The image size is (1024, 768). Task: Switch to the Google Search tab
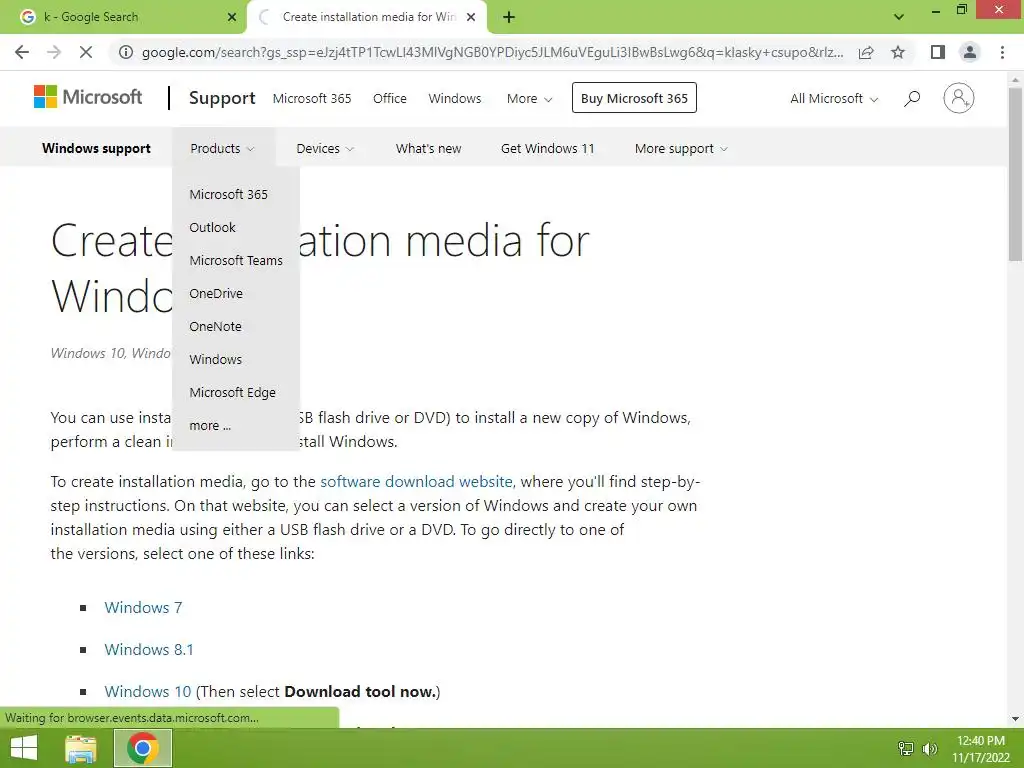pos(123,17)
